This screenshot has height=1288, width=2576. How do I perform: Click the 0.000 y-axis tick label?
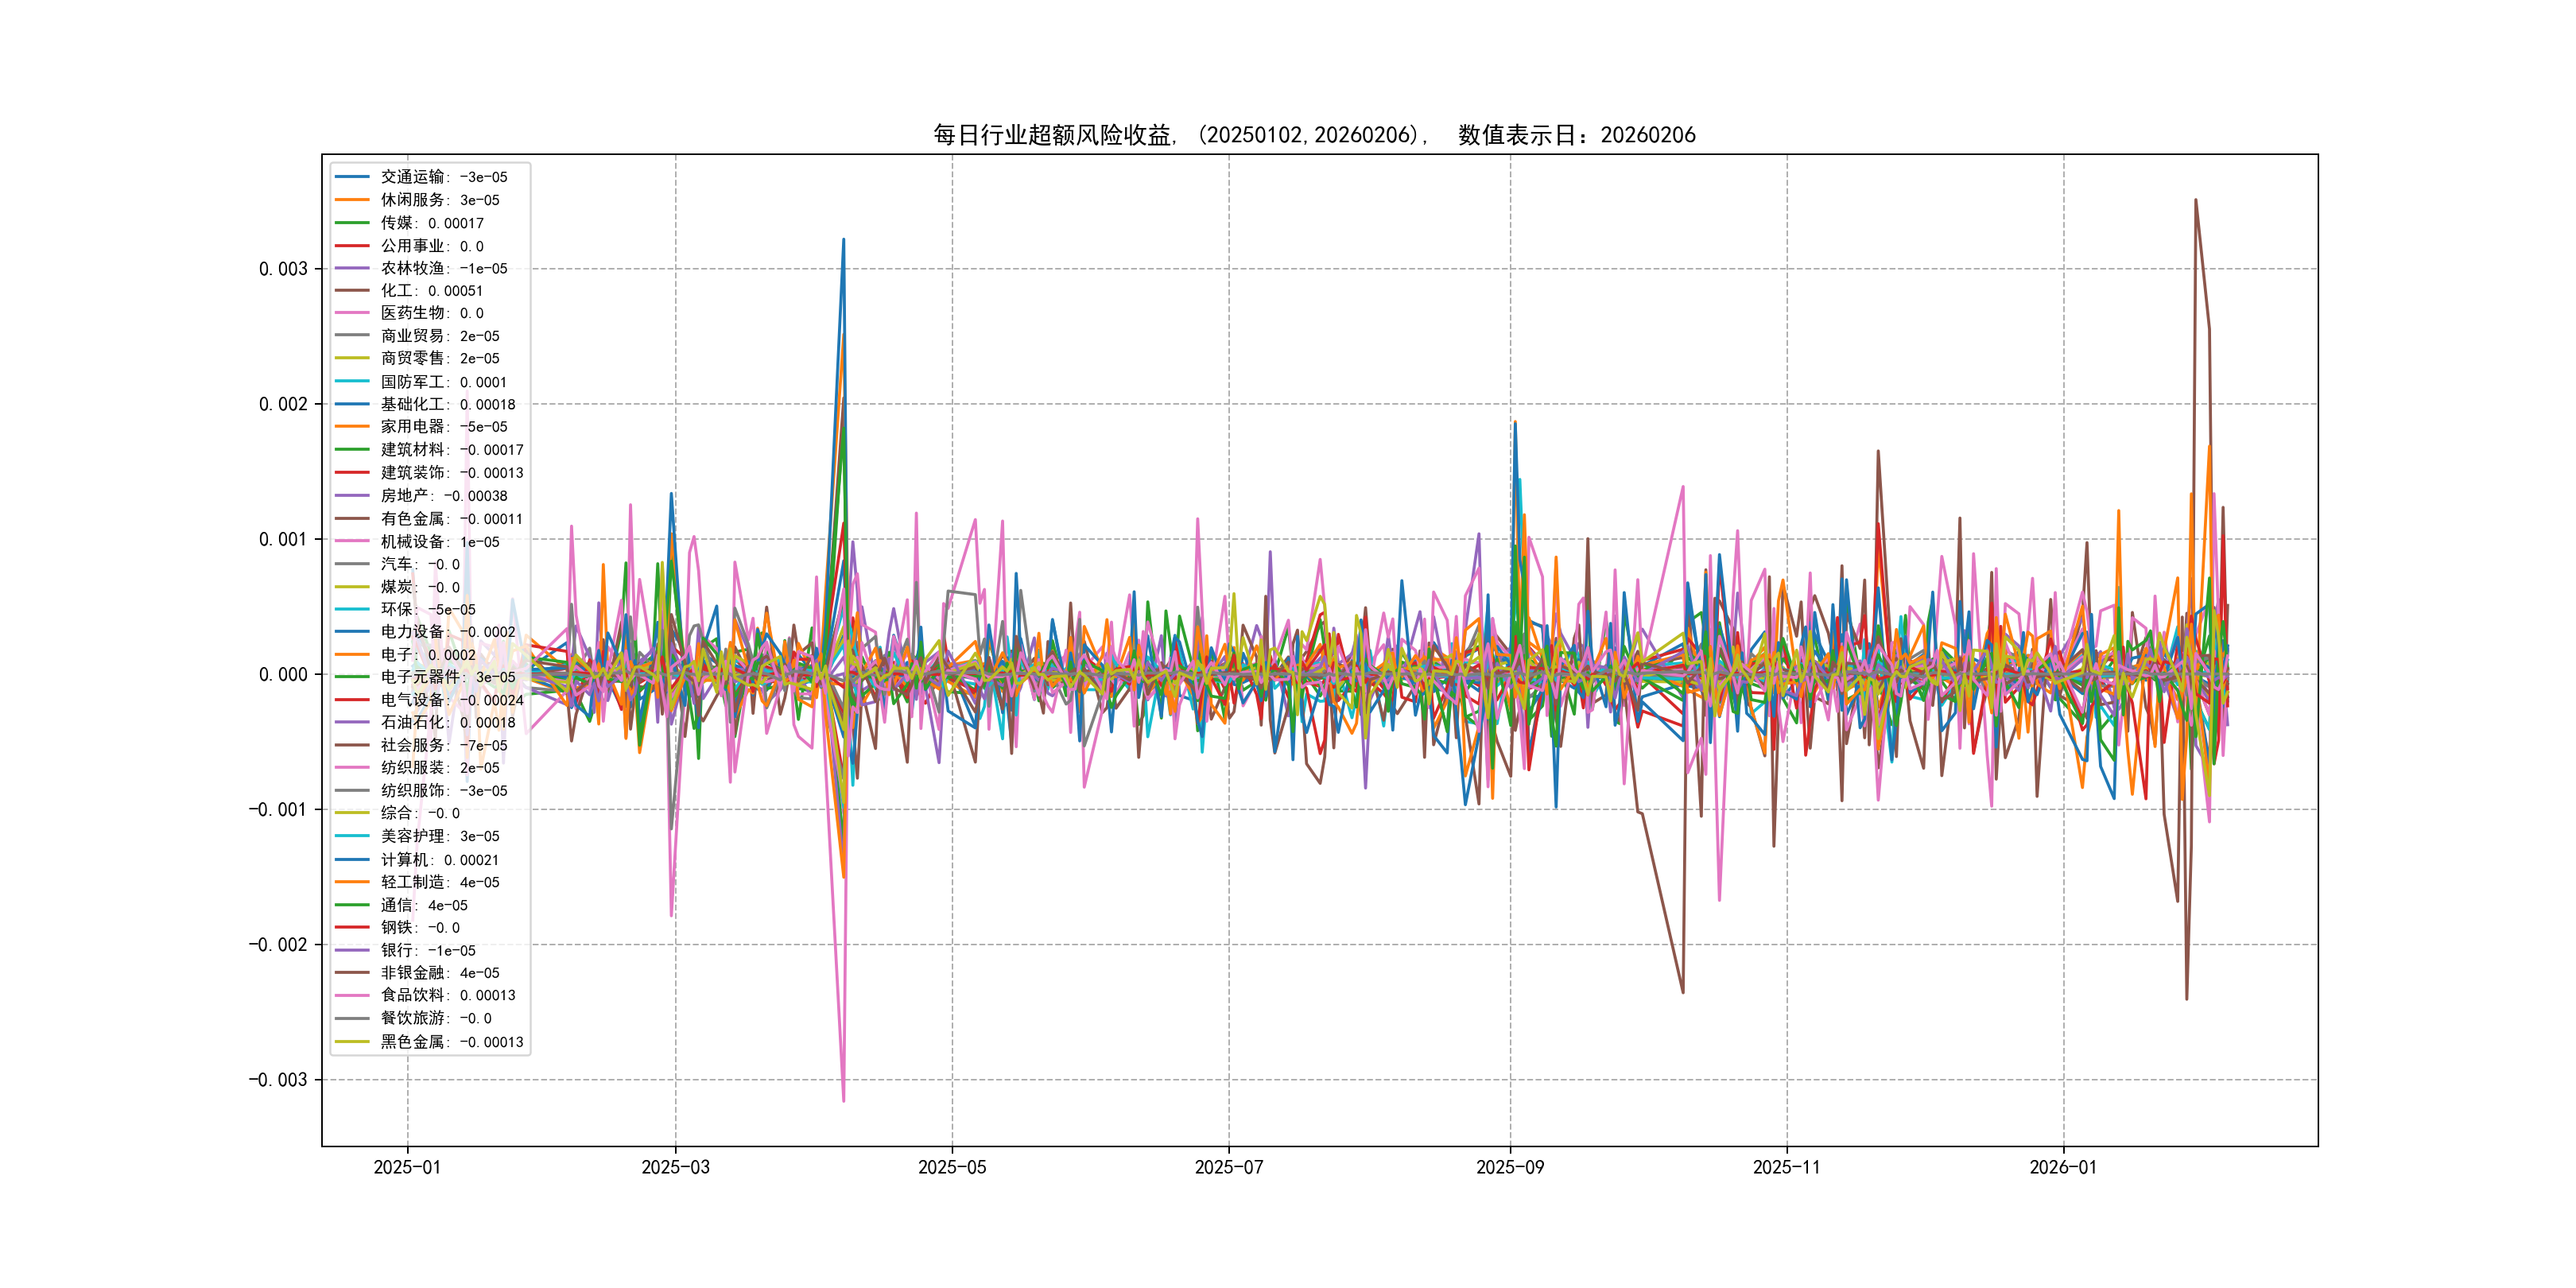coord(283,675)
